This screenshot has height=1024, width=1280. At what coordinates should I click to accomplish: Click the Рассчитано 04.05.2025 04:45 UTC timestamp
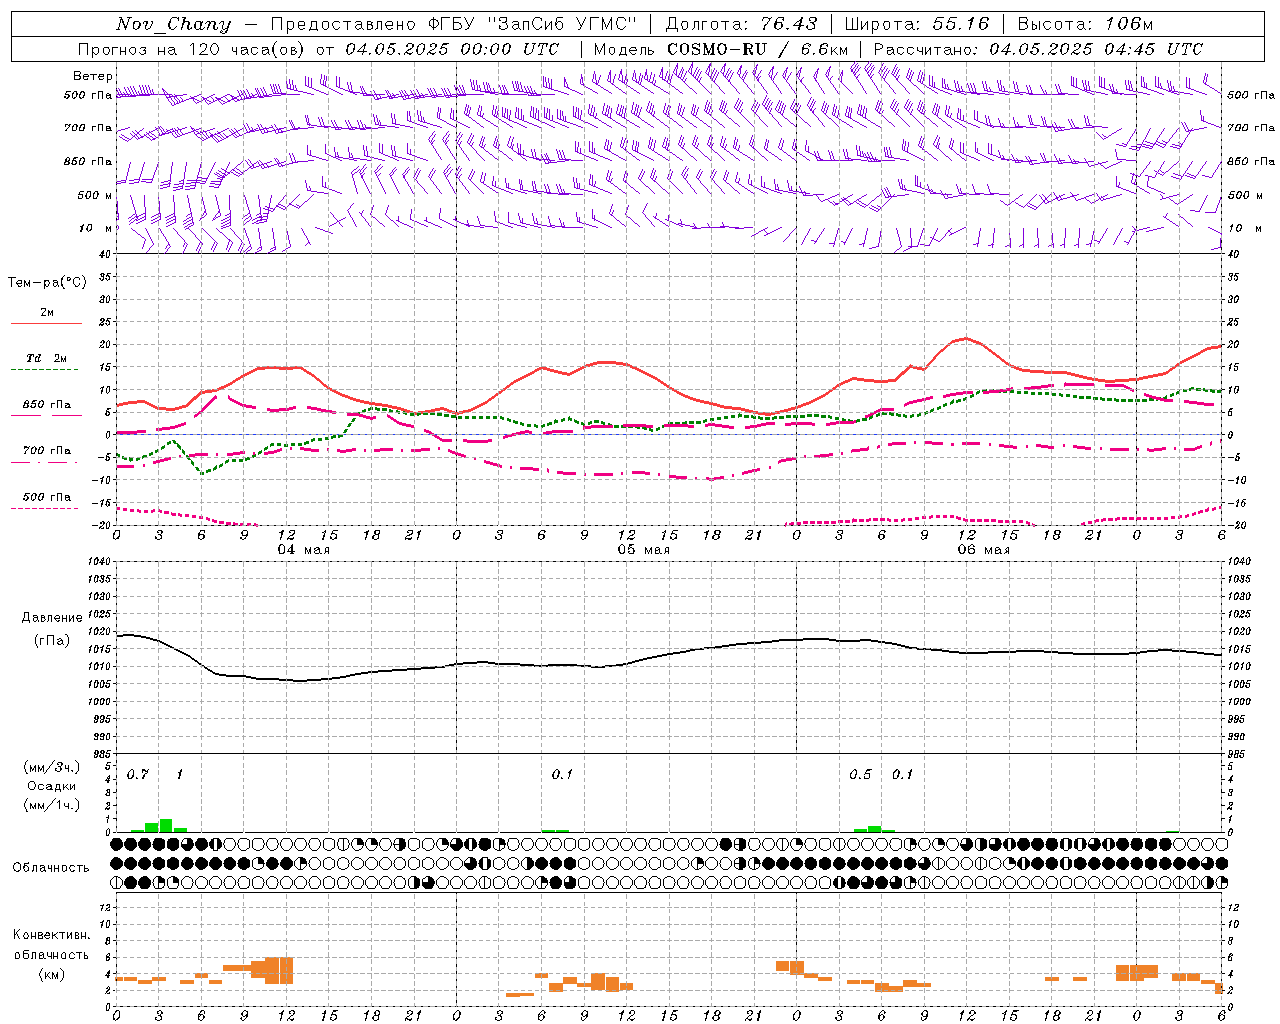click(1038, 49)
